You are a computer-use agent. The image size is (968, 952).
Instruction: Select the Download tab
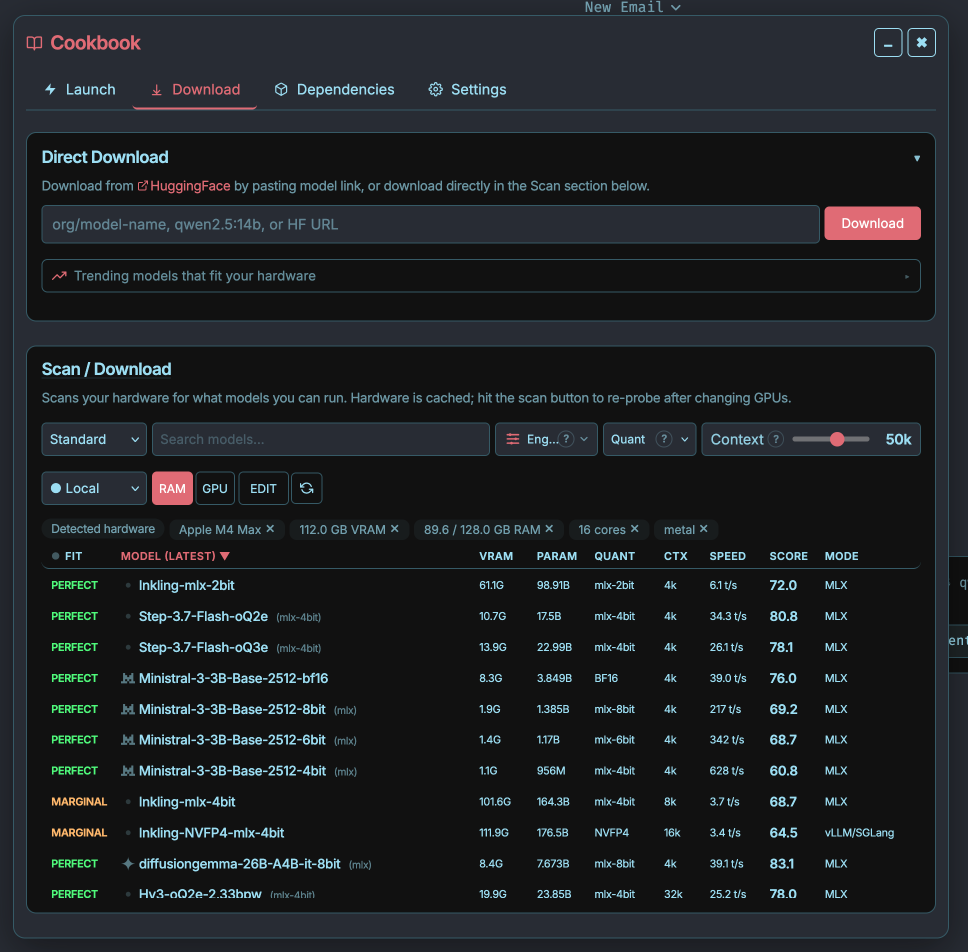(195, 90)
